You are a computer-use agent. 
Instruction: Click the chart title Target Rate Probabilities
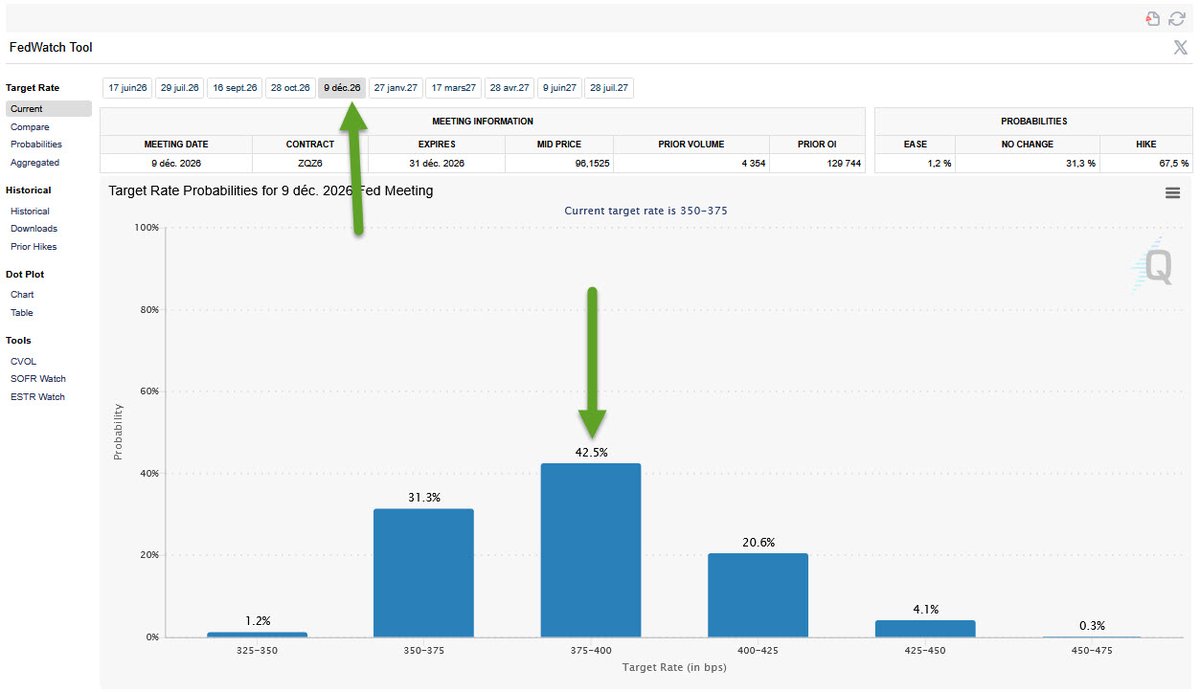[x=271, y=190]
